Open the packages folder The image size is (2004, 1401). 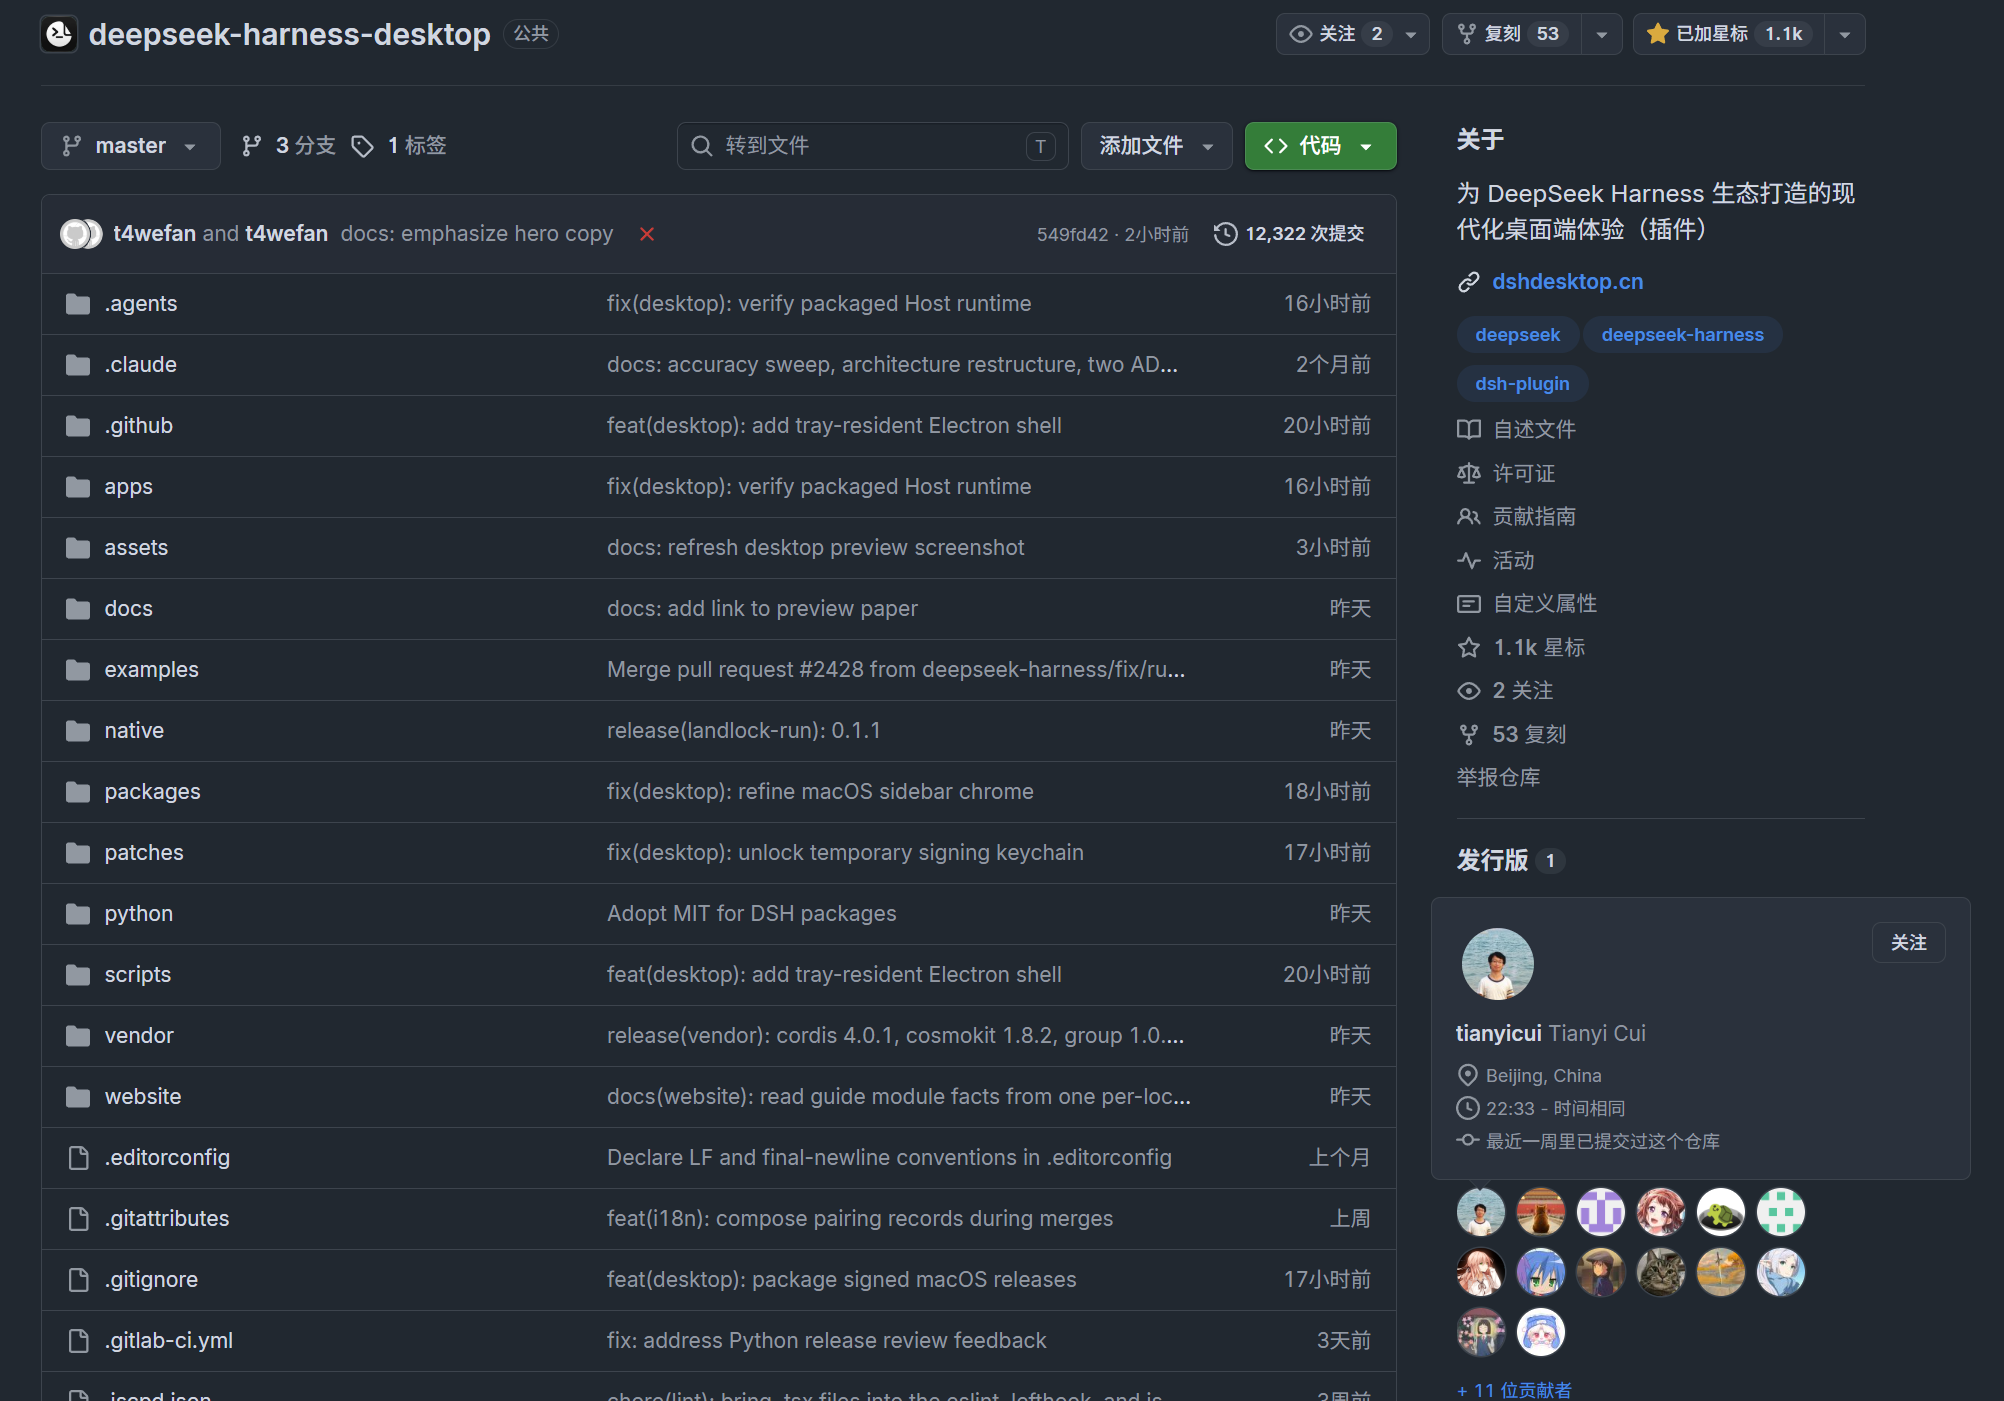pyautogui.click(x=152, y=792)
